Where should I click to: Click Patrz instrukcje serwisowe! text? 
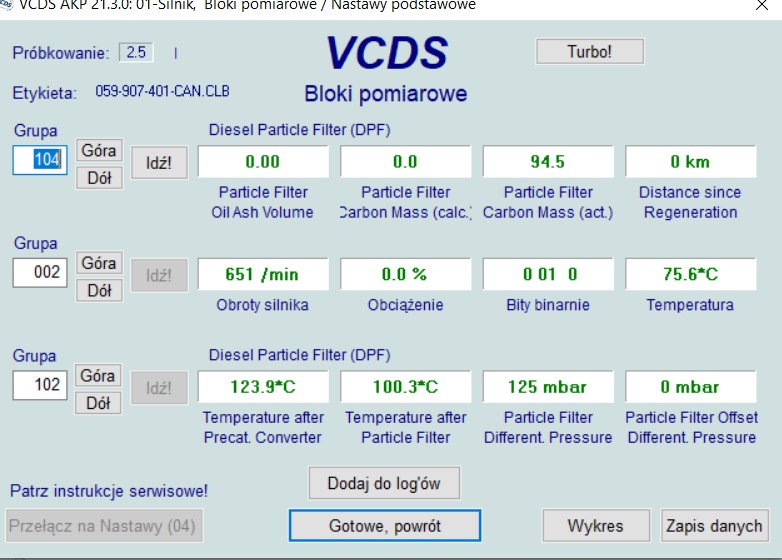pyautogui.click(x=109, y=491)
